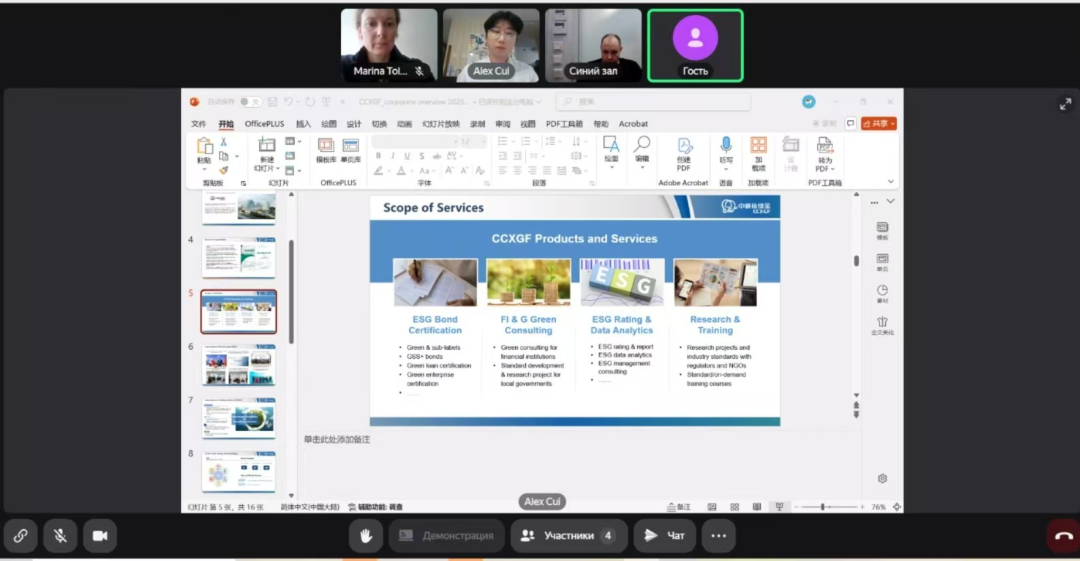
Task: Toggle the camera in the call bar
Action: click(x=100, y=536)
